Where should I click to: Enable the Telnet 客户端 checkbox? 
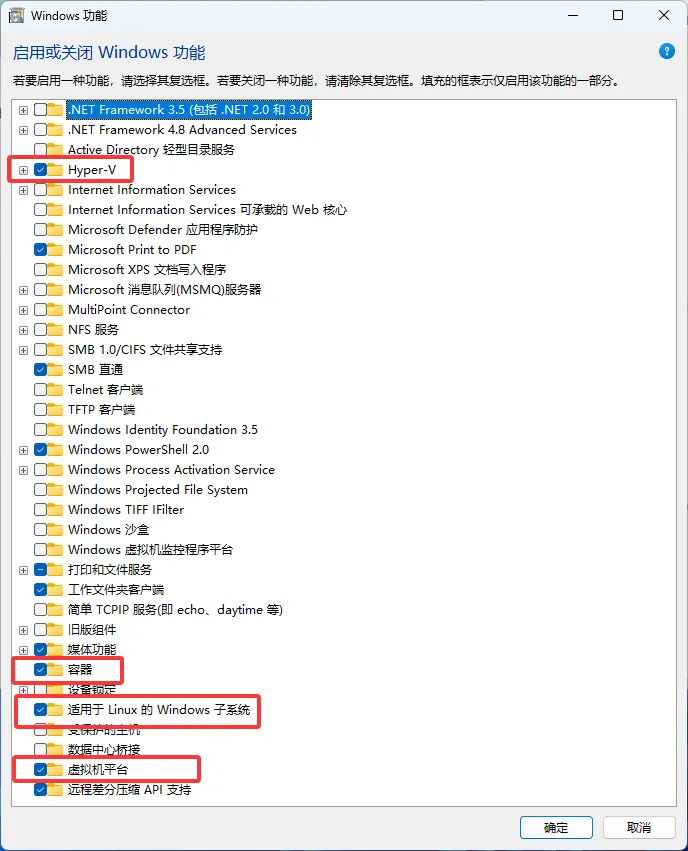[40, 389]
